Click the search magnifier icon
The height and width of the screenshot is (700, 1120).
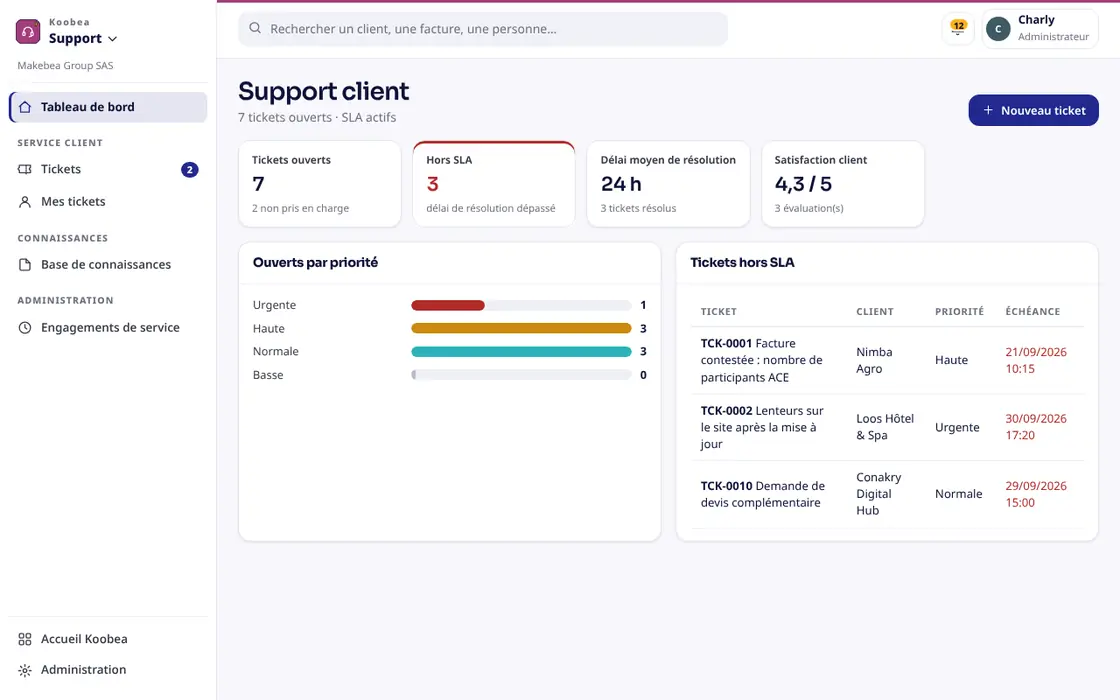[x=255, y=29]
